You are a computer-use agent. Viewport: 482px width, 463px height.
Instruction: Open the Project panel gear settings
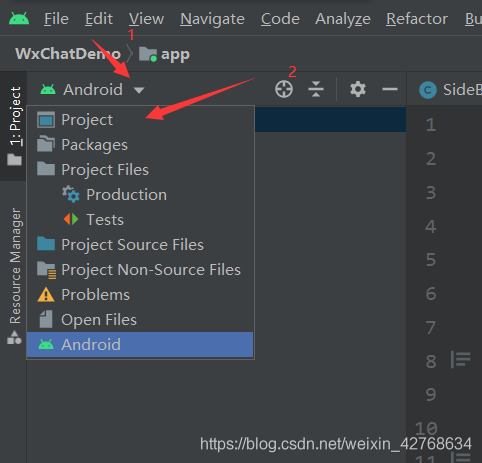click(x=358, y=89)
